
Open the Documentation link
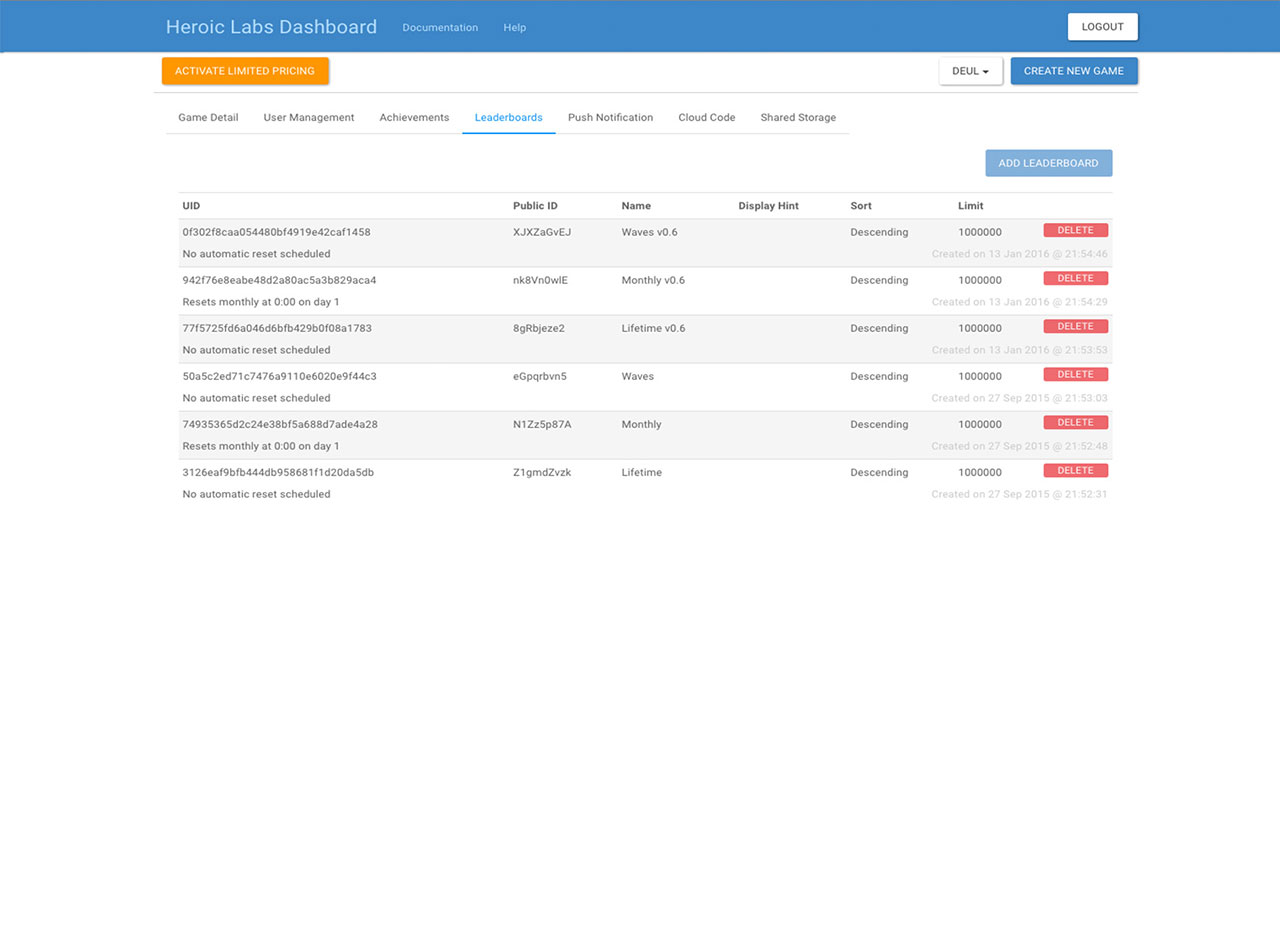440,28
